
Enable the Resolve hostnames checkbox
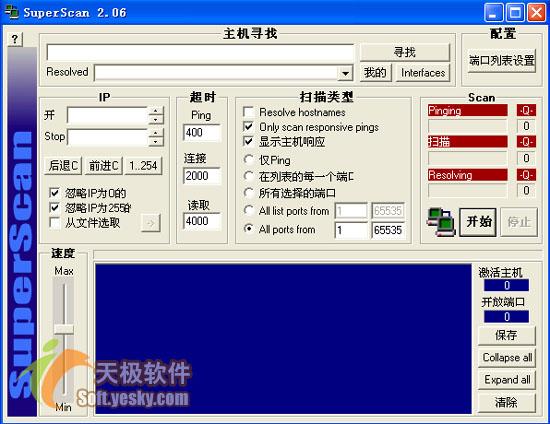pos(248,112)
